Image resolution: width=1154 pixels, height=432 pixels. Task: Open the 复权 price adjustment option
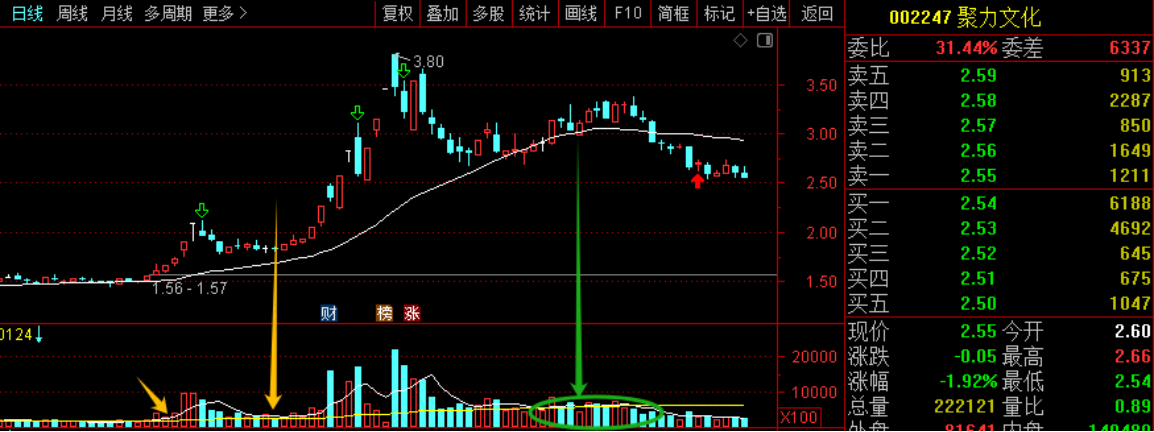coord(398,13)
